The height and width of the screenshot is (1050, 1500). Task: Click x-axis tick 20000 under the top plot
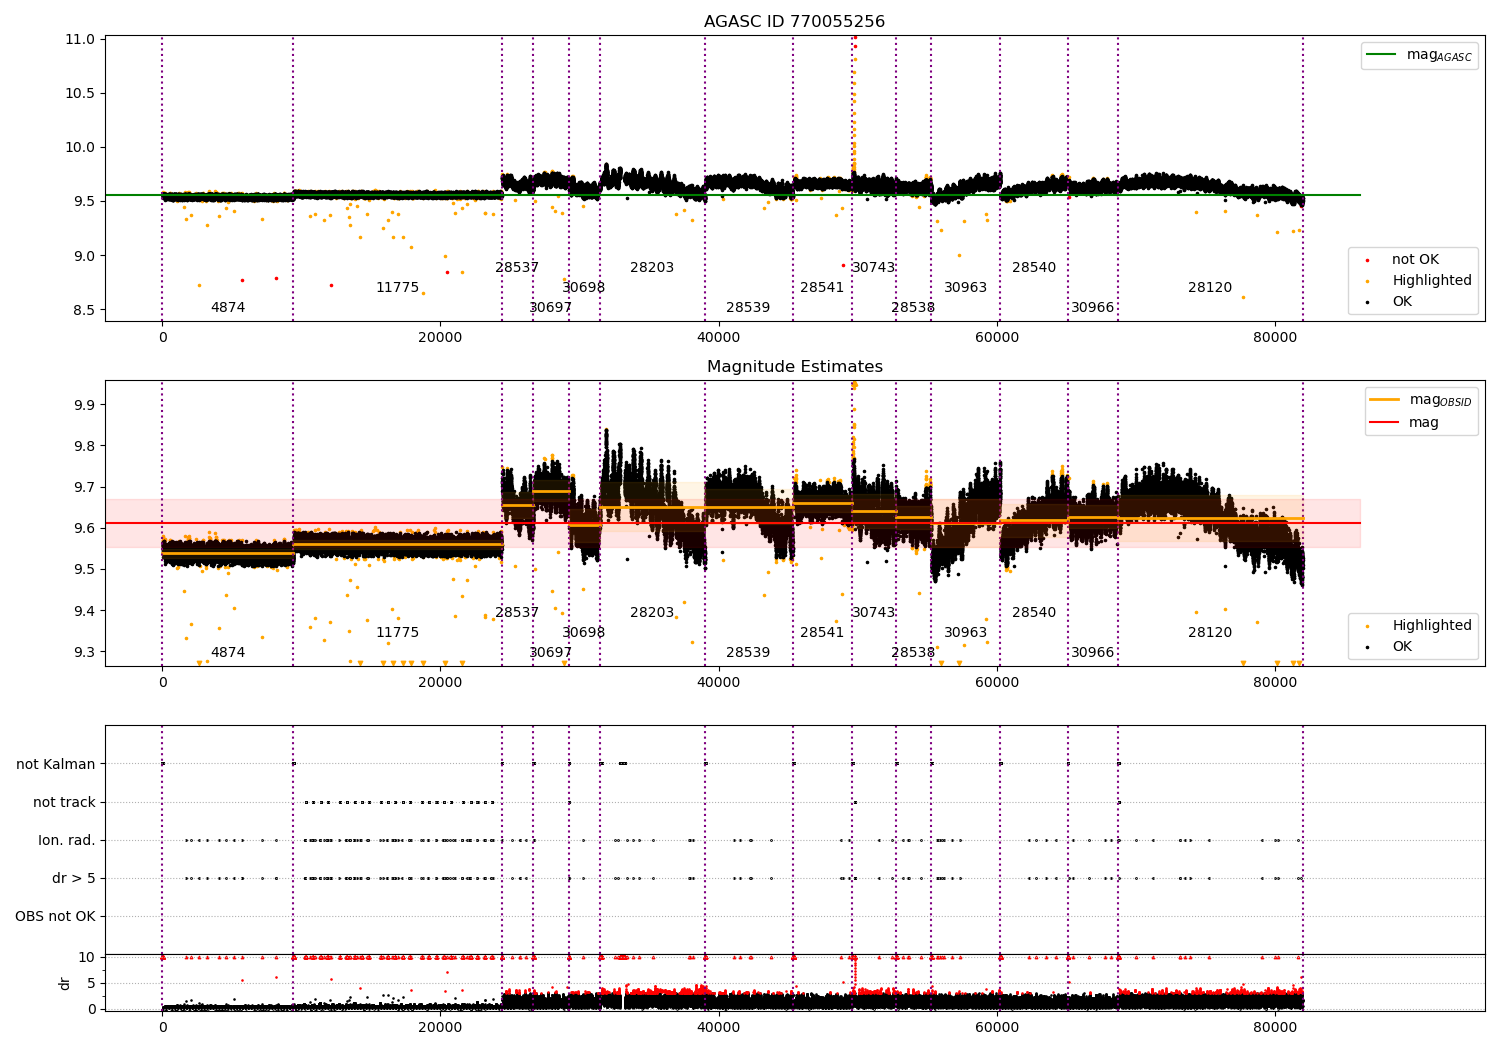tap(440, 337)
